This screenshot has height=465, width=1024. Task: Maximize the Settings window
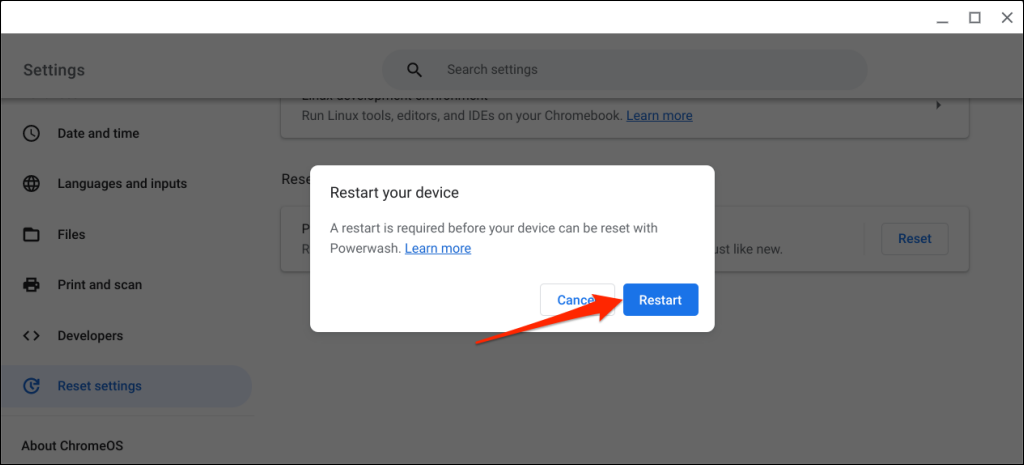point(975,17)
